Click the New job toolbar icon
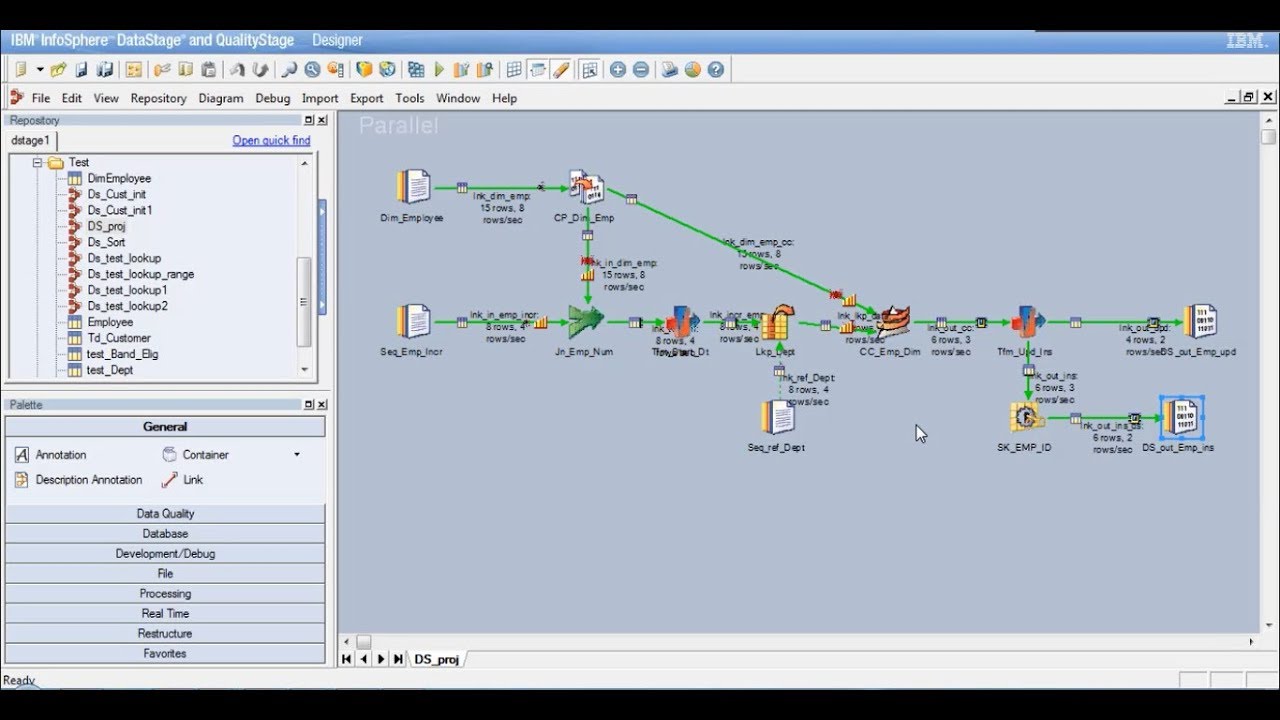This screenshot has height=720, width=1280. tap(20, 70)
